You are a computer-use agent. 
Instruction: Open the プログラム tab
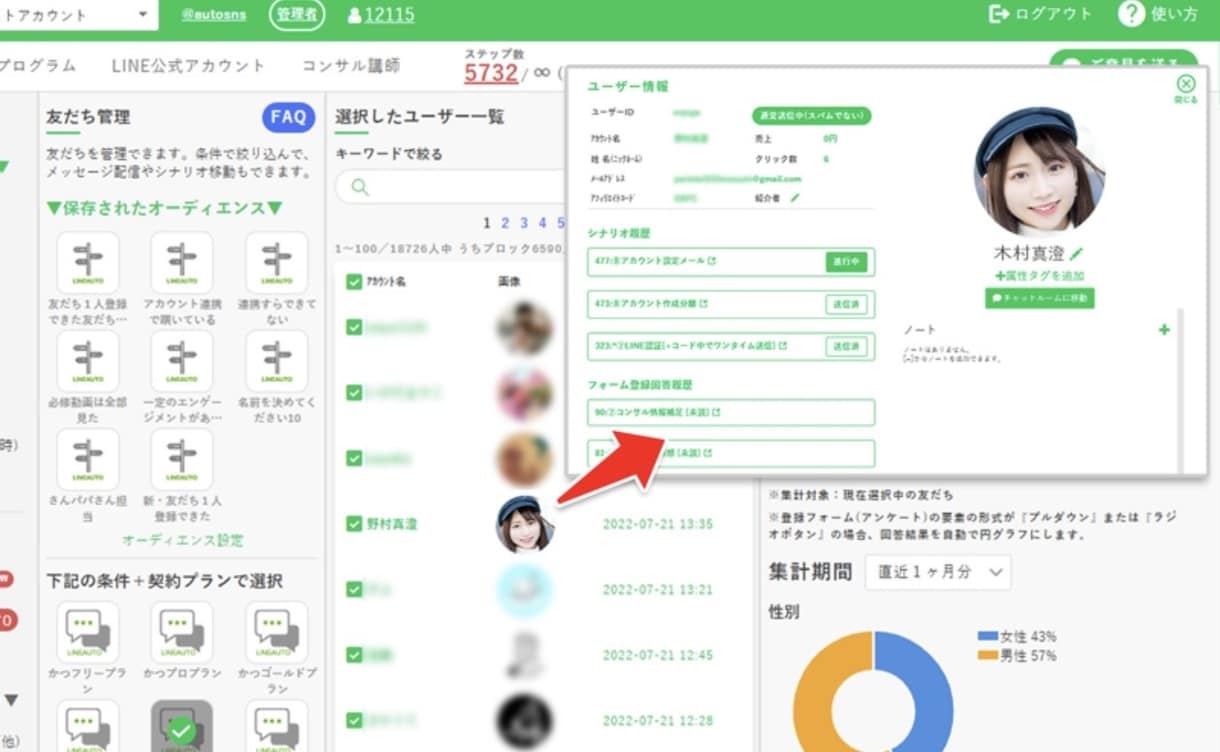click(x=37, y=66)
